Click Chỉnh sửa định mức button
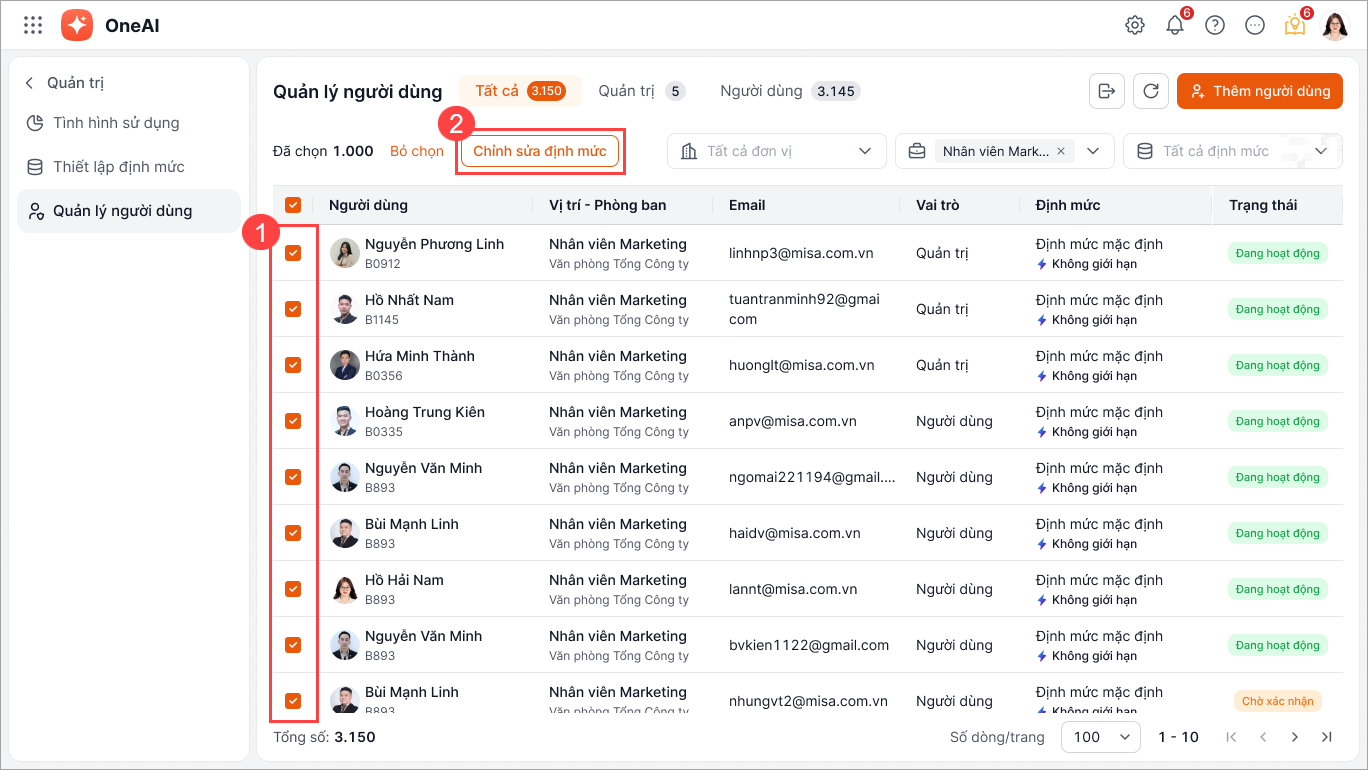 tap(540, 151)
